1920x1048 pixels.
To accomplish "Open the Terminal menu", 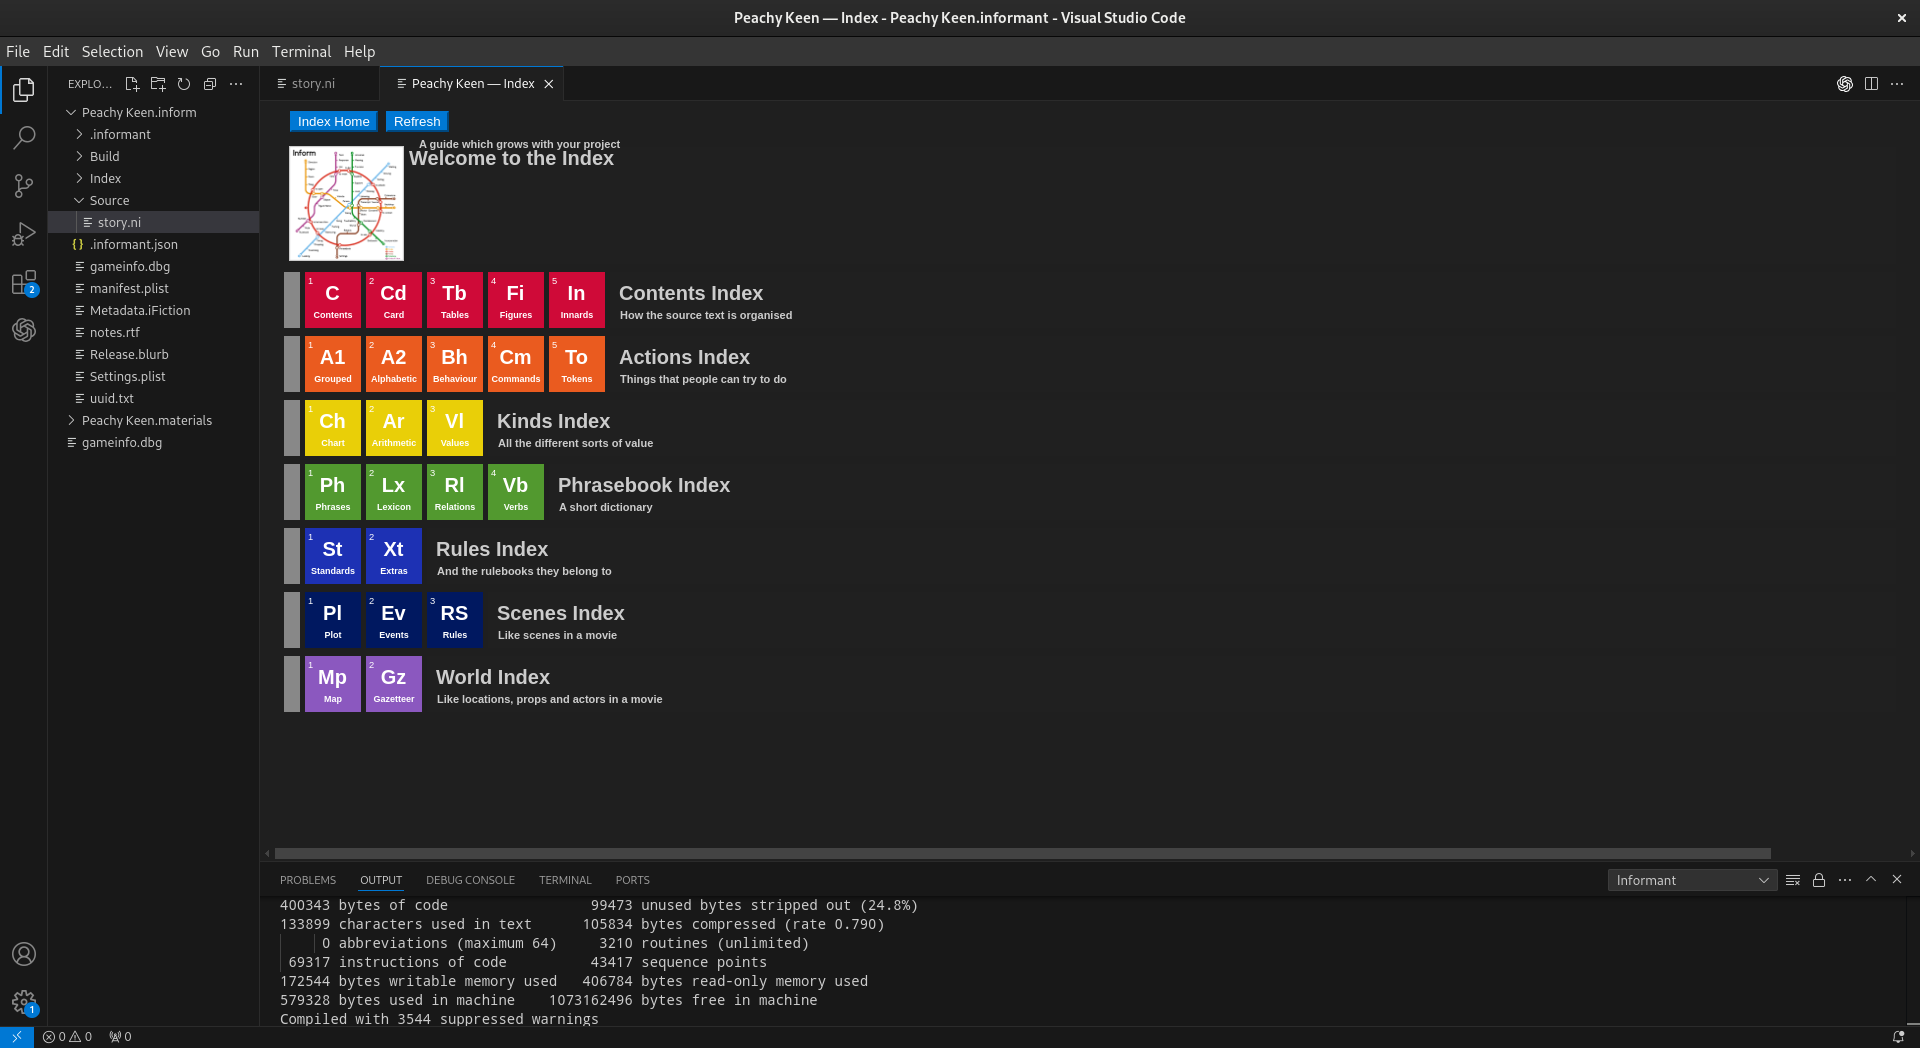I will (x=301, y=52).
